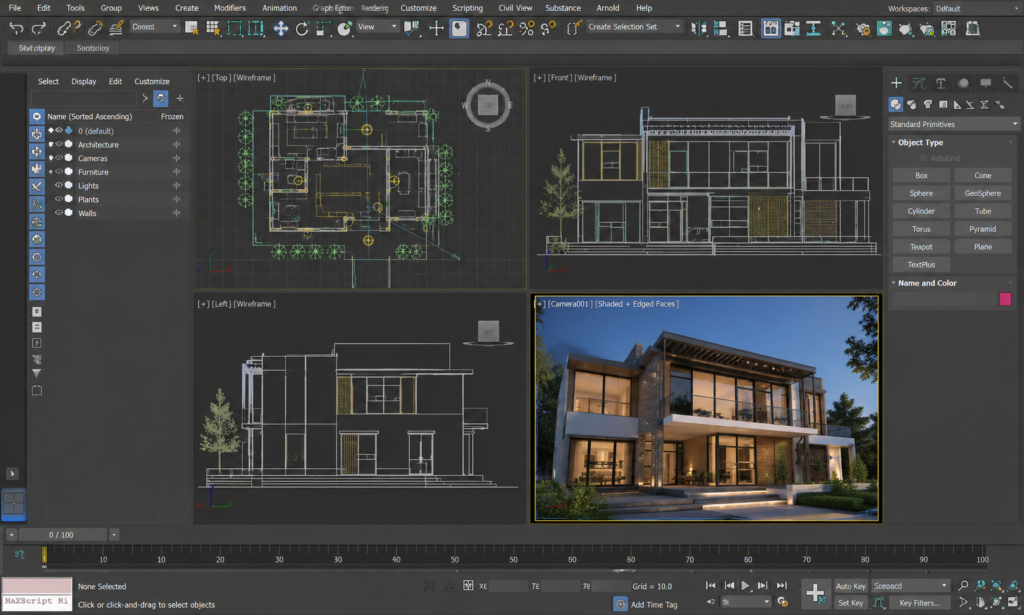Toggle visibility of 0 (default) layer
The image size is (1024, 615).
coord(59,131)
